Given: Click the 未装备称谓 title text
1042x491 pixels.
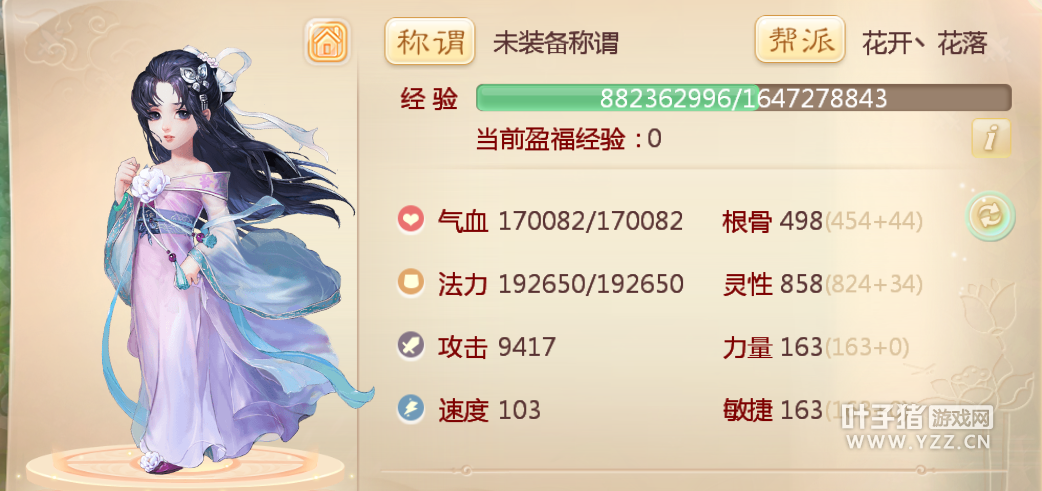Looking at the screenshot, I should pos(556,43).
